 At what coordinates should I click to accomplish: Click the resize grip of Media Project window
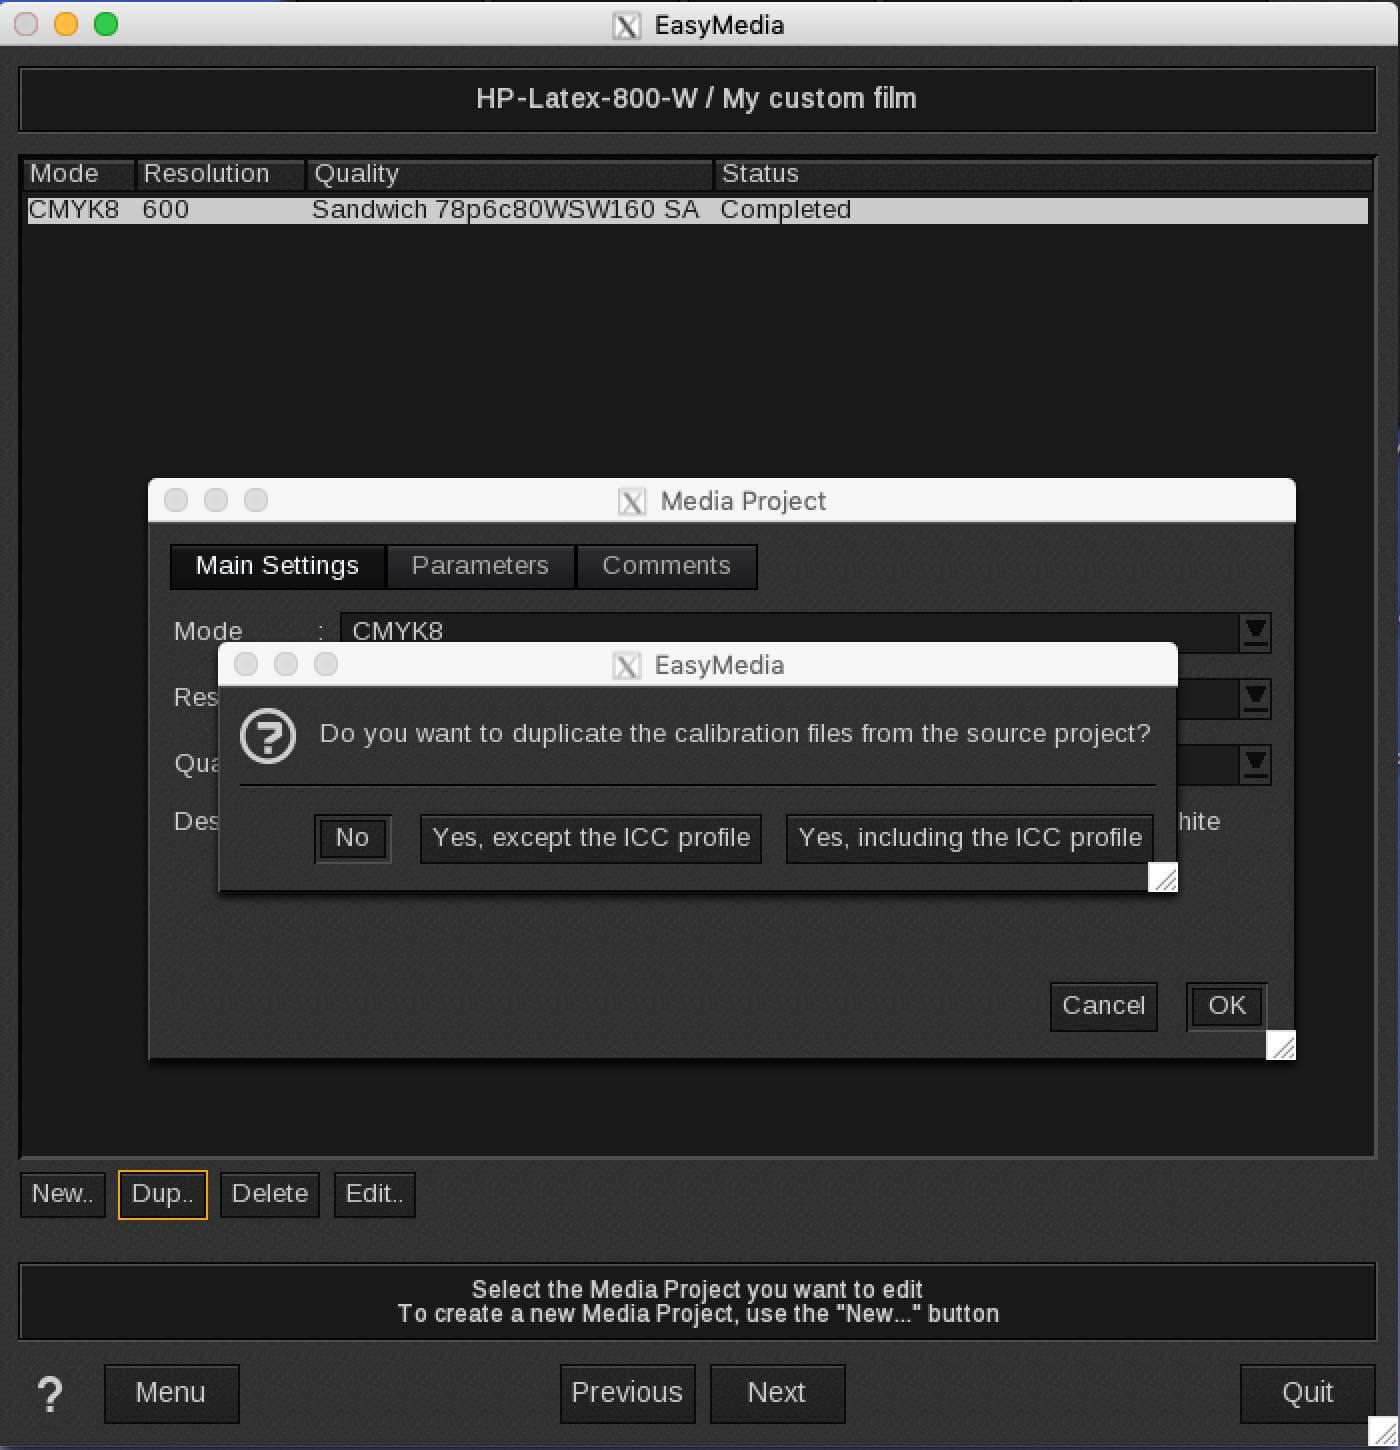coord(1281,1045)
